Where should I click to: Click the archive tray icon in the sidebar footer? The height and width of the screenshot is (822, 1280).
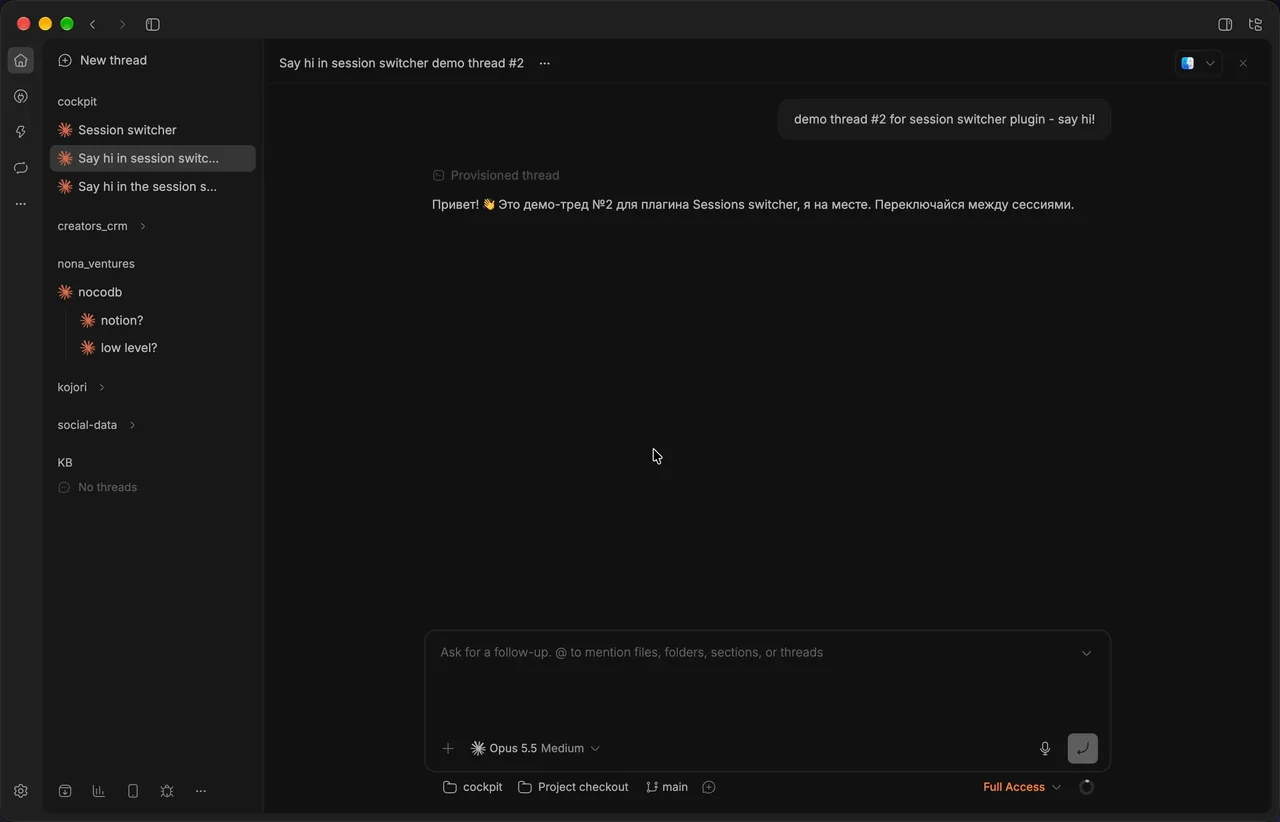point(65,791)
